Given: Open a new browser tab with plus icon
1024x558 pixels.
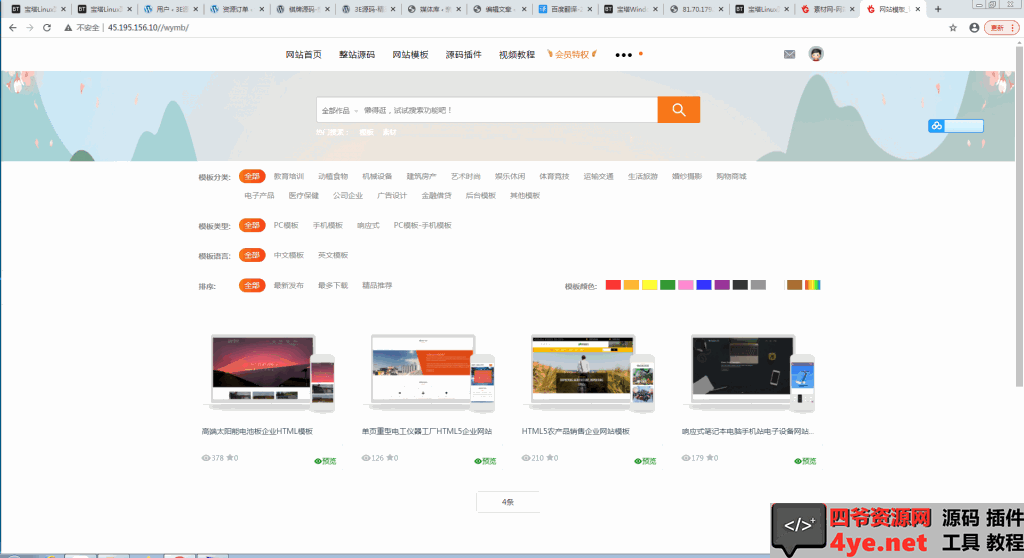Looking at the screenshot, I should click(937, 9).
